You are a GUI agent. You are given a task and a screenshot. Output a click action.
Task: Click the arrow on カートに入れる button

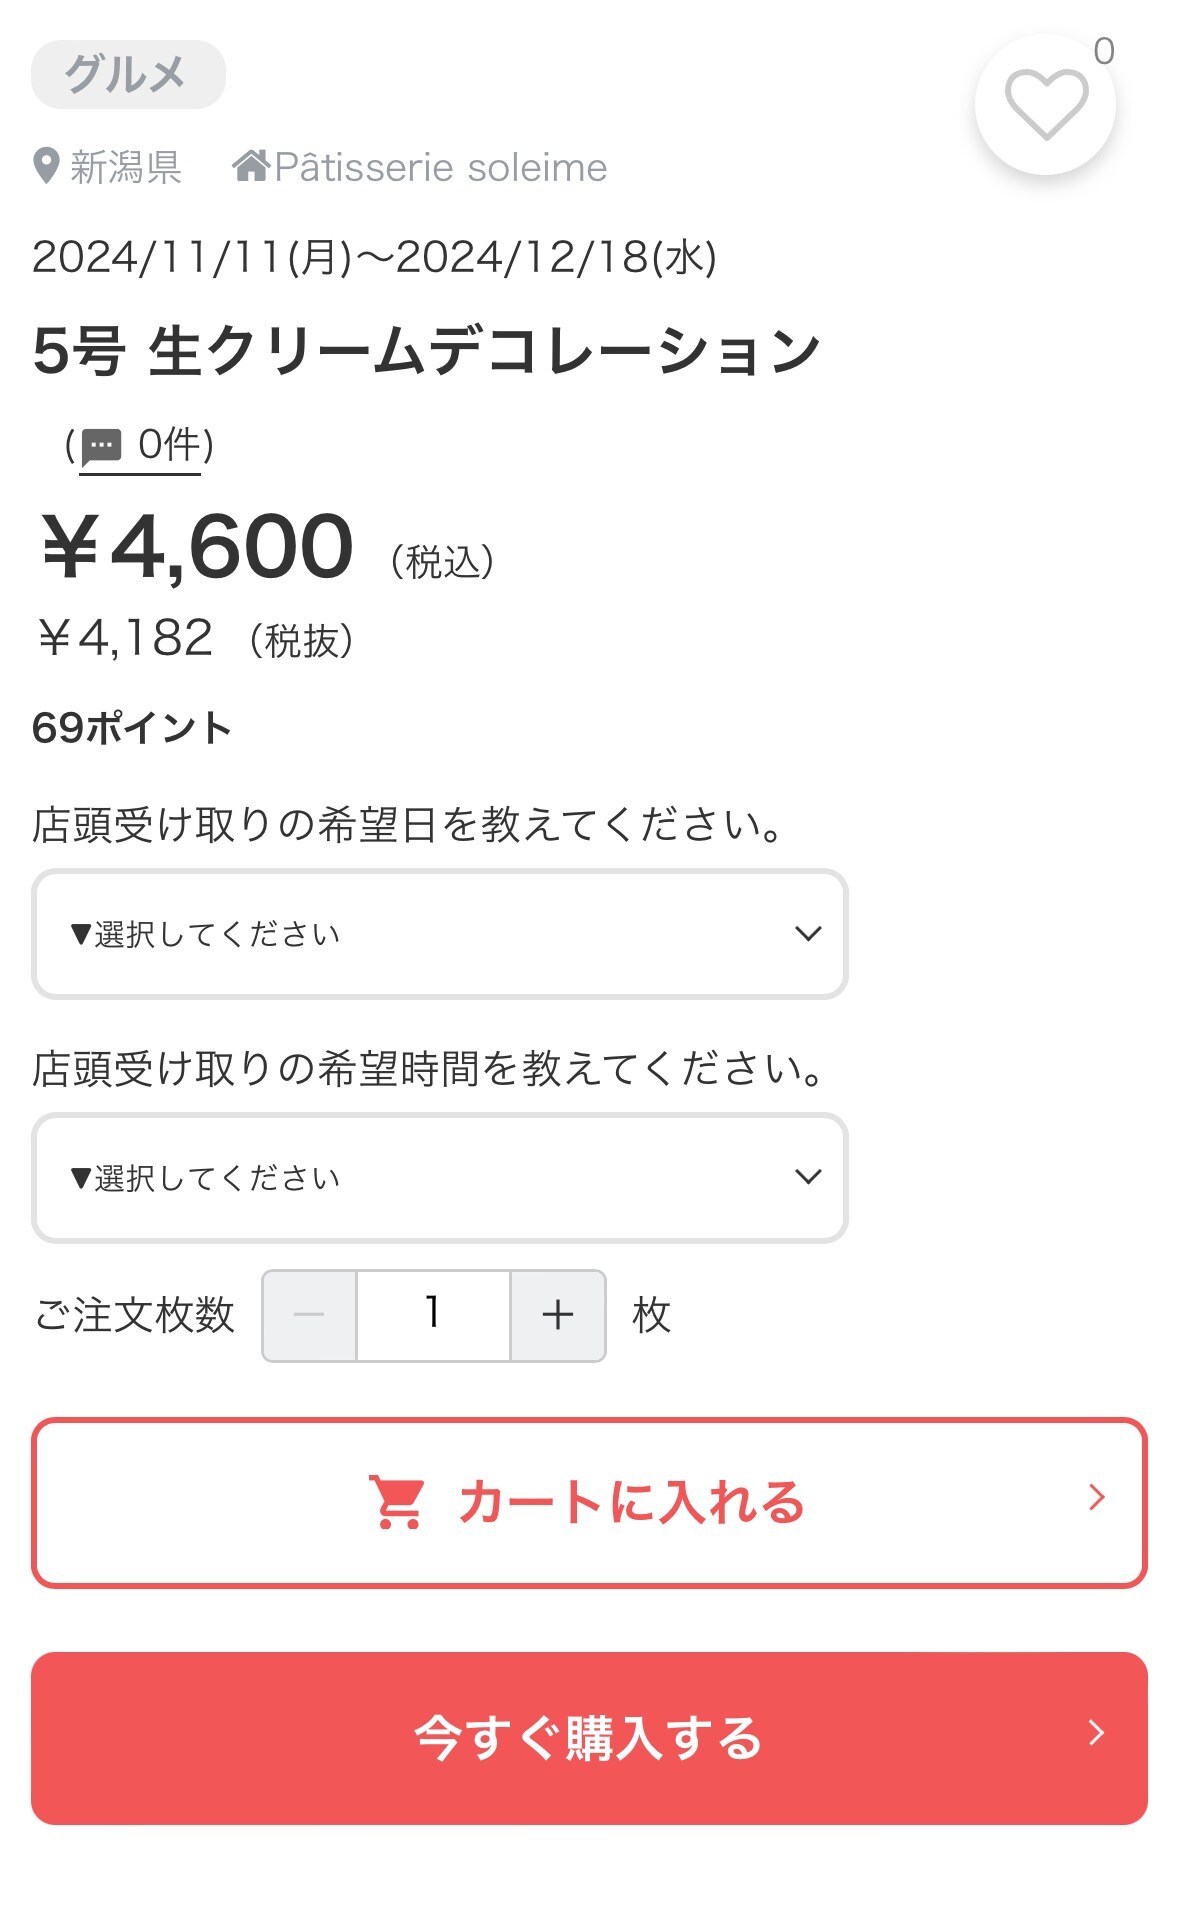[1097, 1497]
